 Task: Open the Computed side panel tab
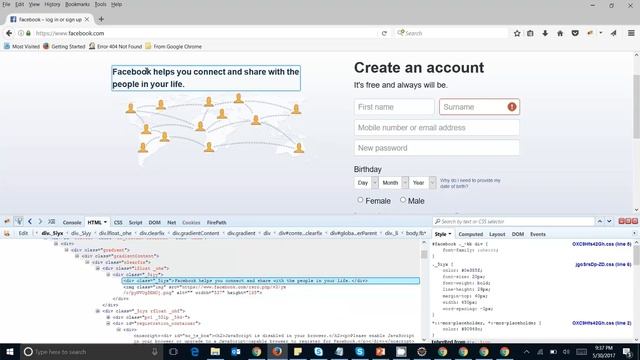pos(471,234)
